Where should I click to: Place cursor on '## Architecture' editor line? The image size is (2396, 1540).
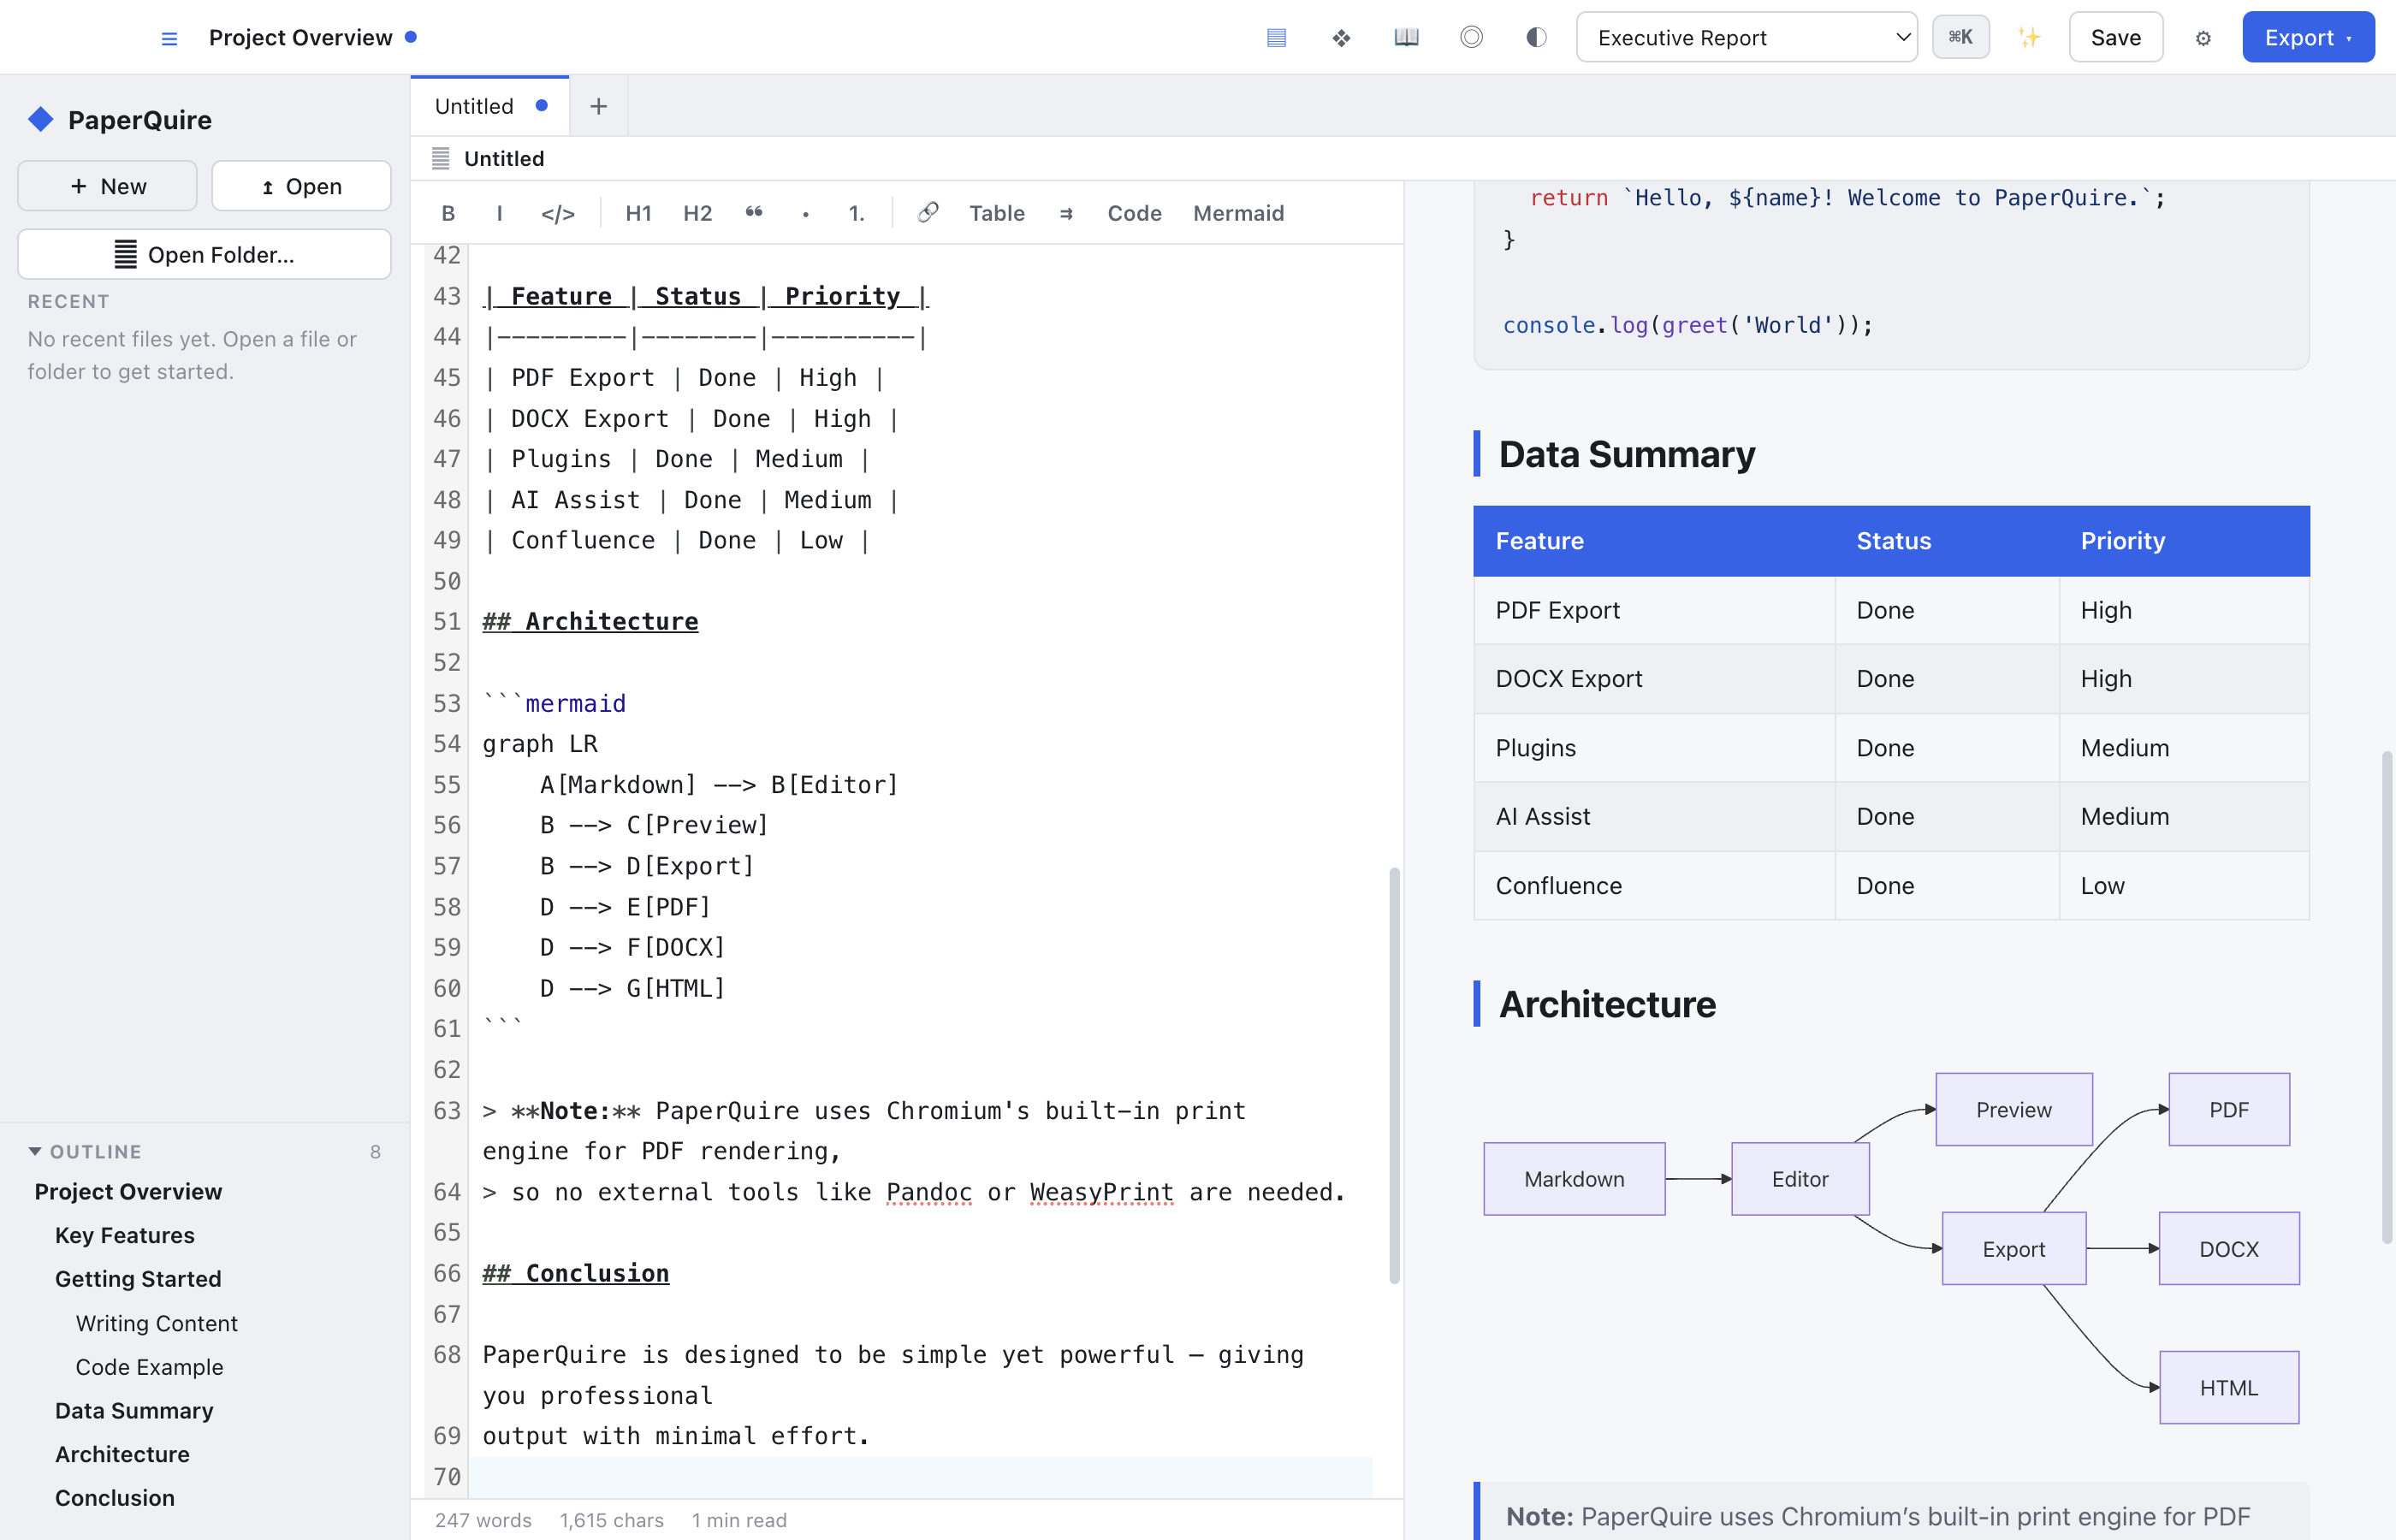(590, 621)
